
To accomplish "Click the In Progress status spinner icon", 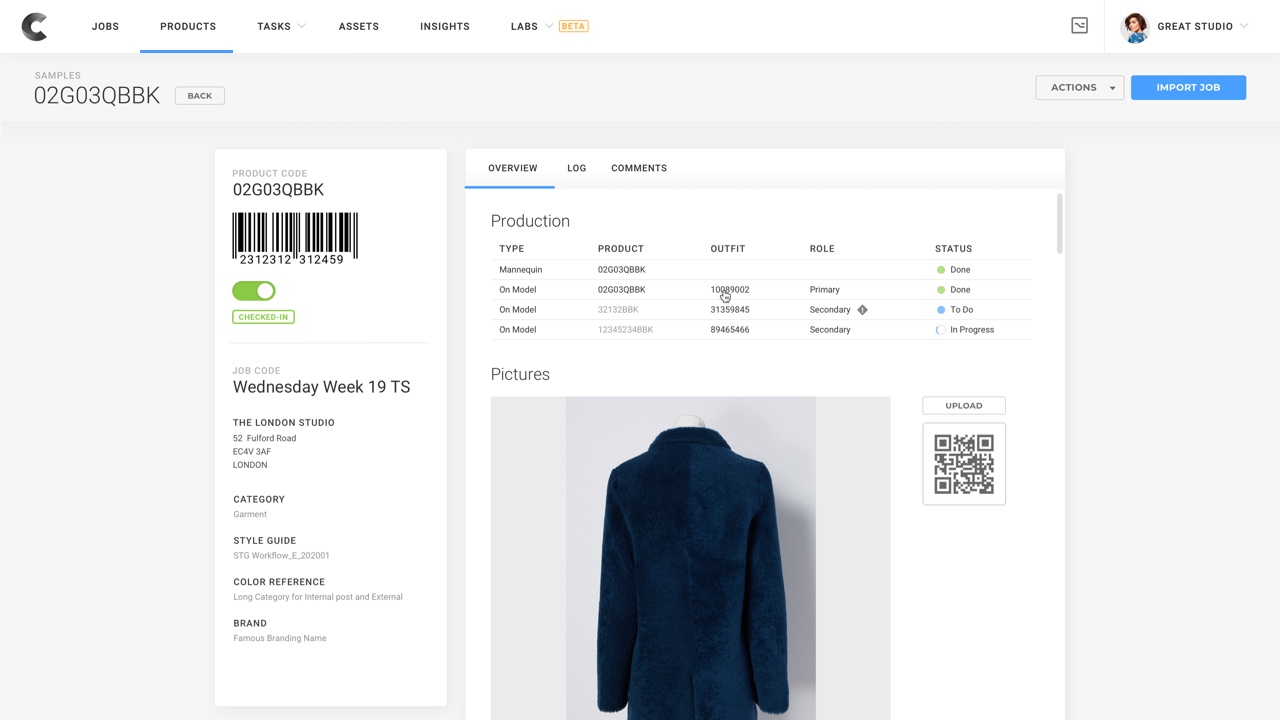I will click(x=940, y=330).
